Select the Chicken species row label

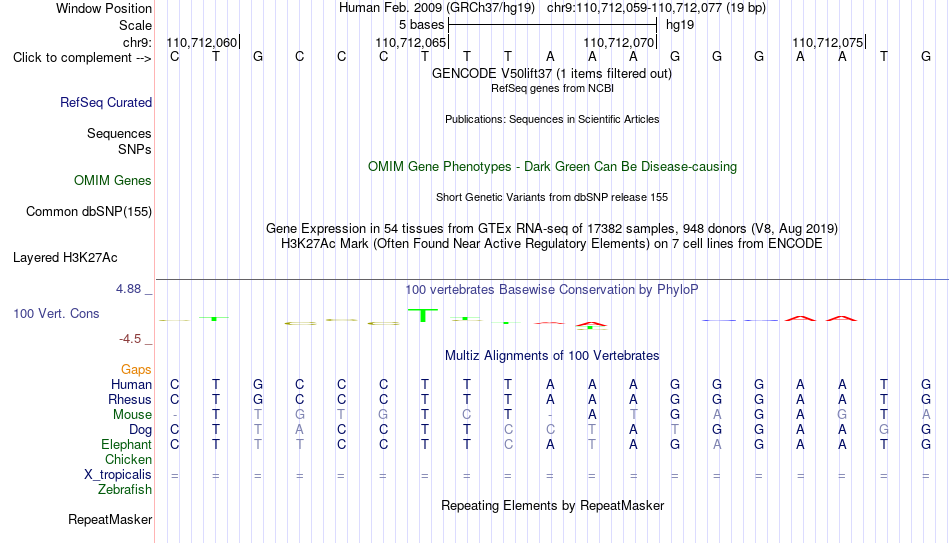tap(128, 459)
